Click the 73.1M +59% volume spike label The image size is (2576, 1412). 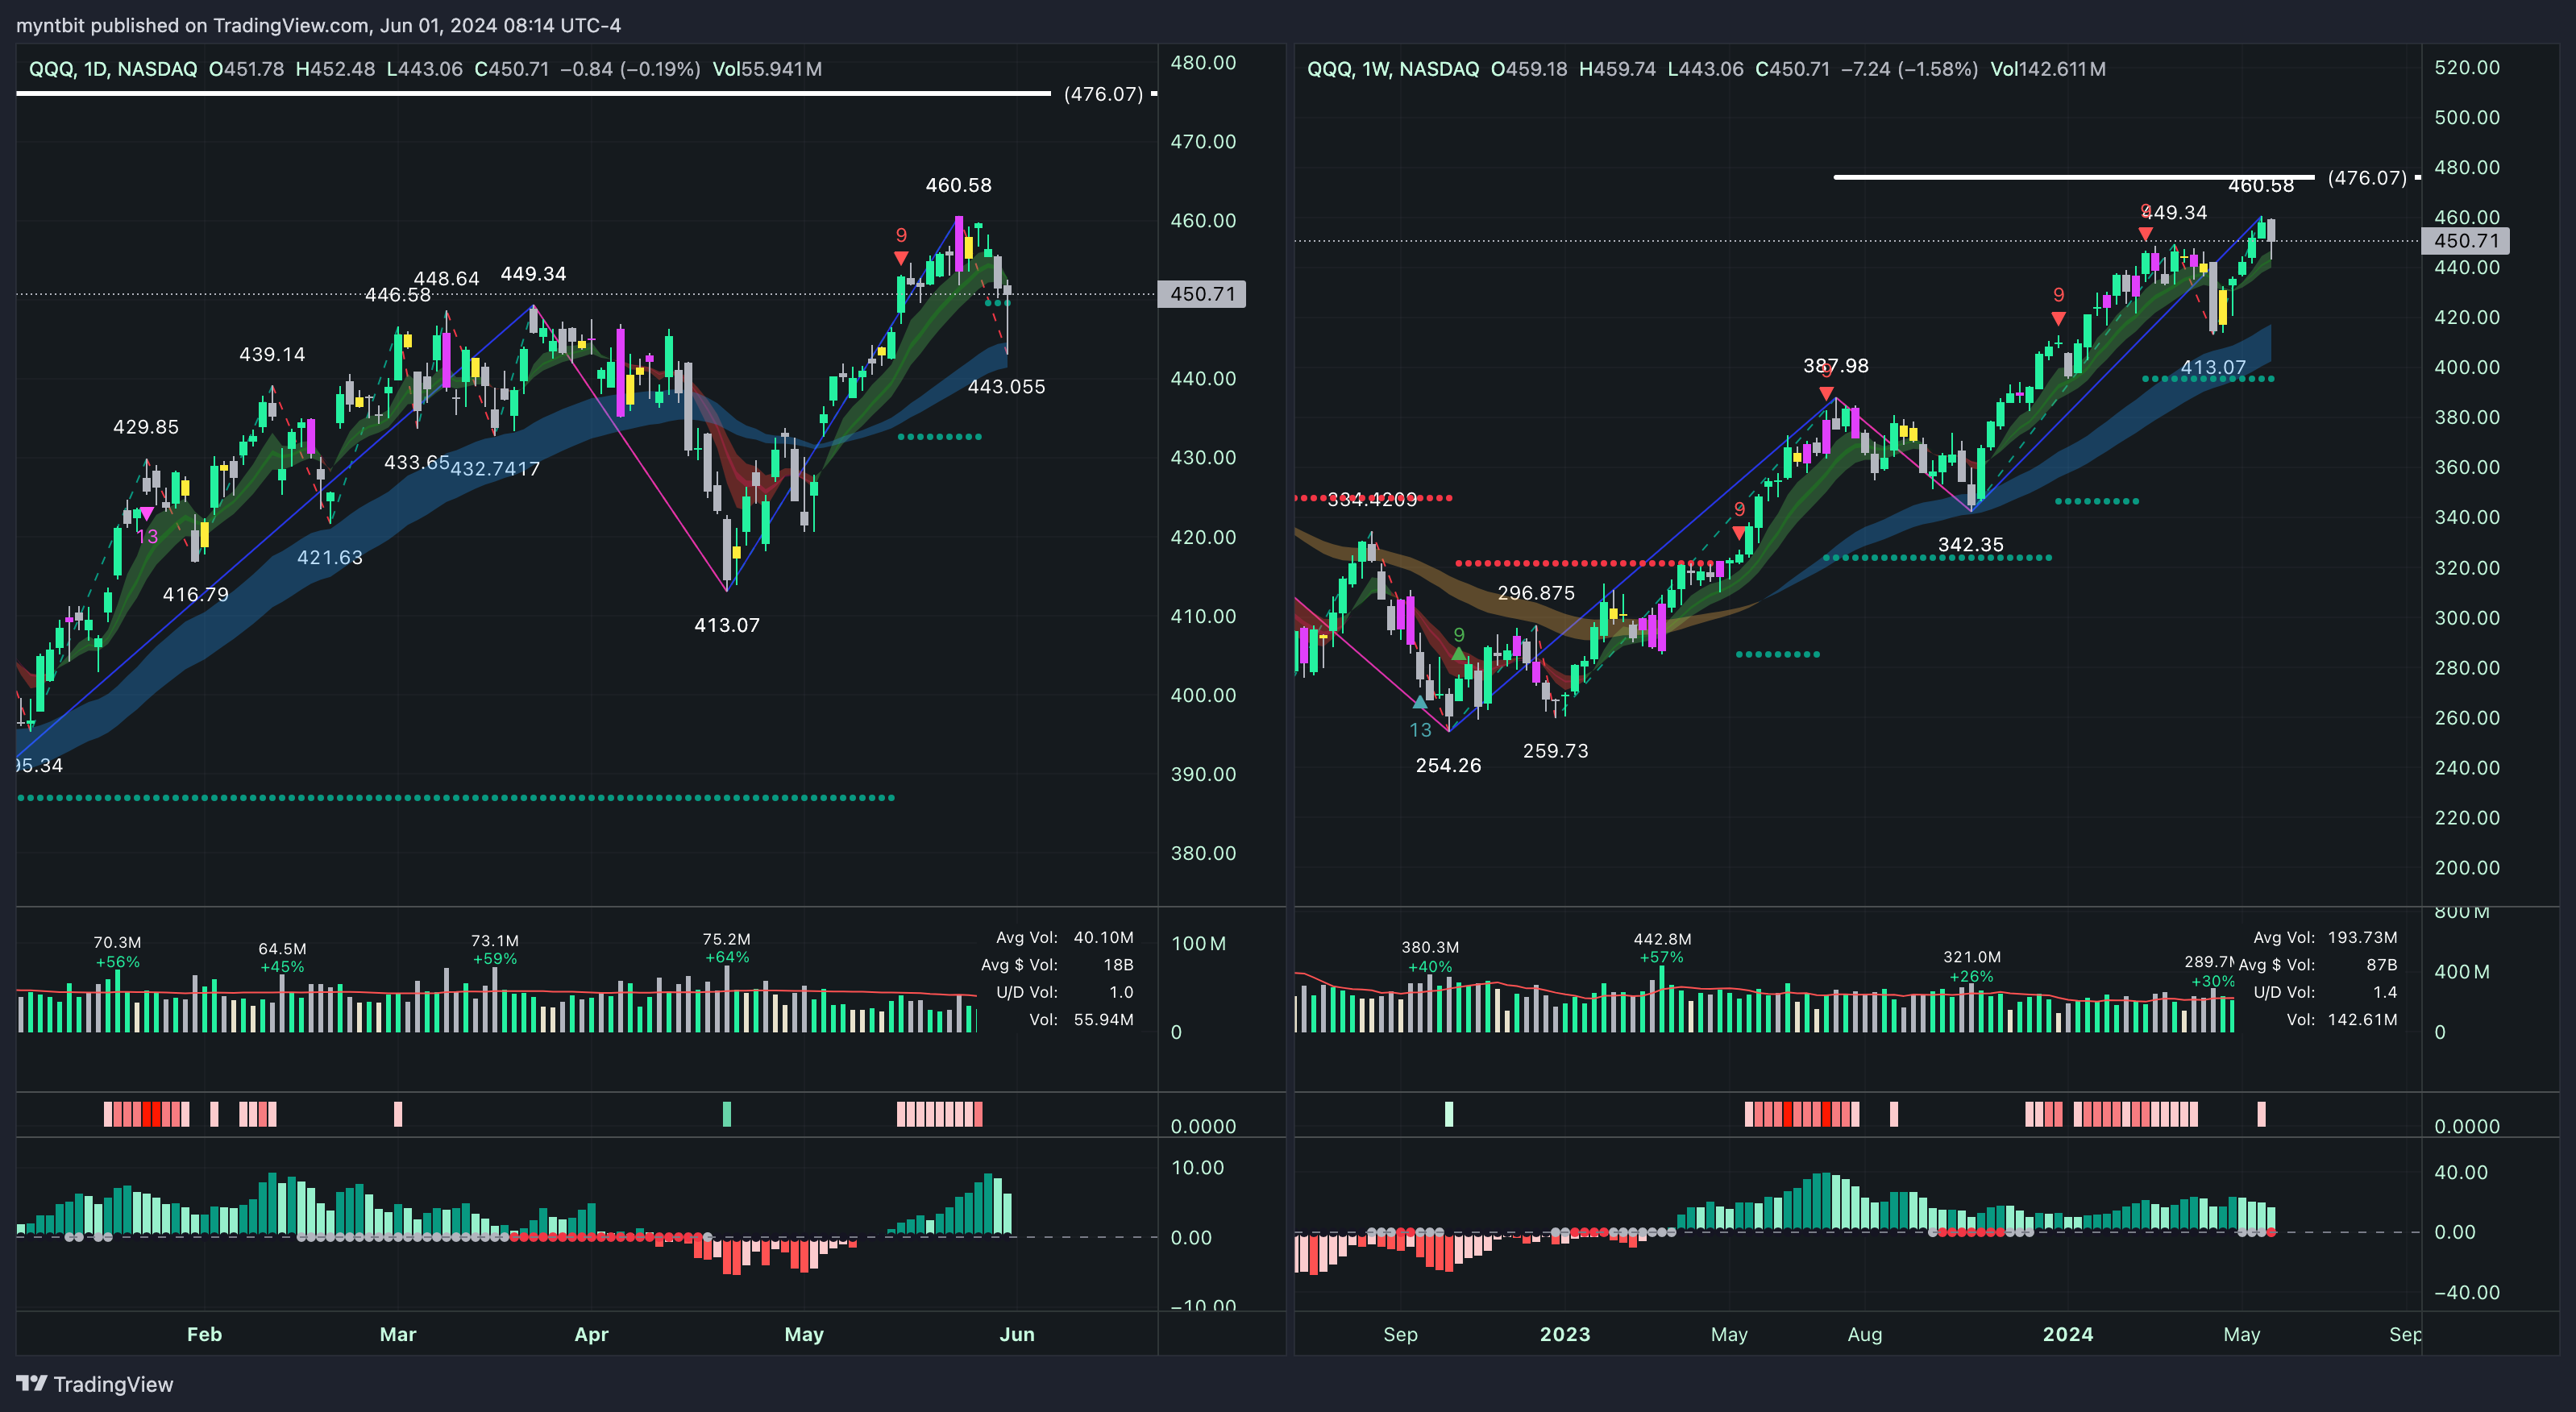(495, 950)
